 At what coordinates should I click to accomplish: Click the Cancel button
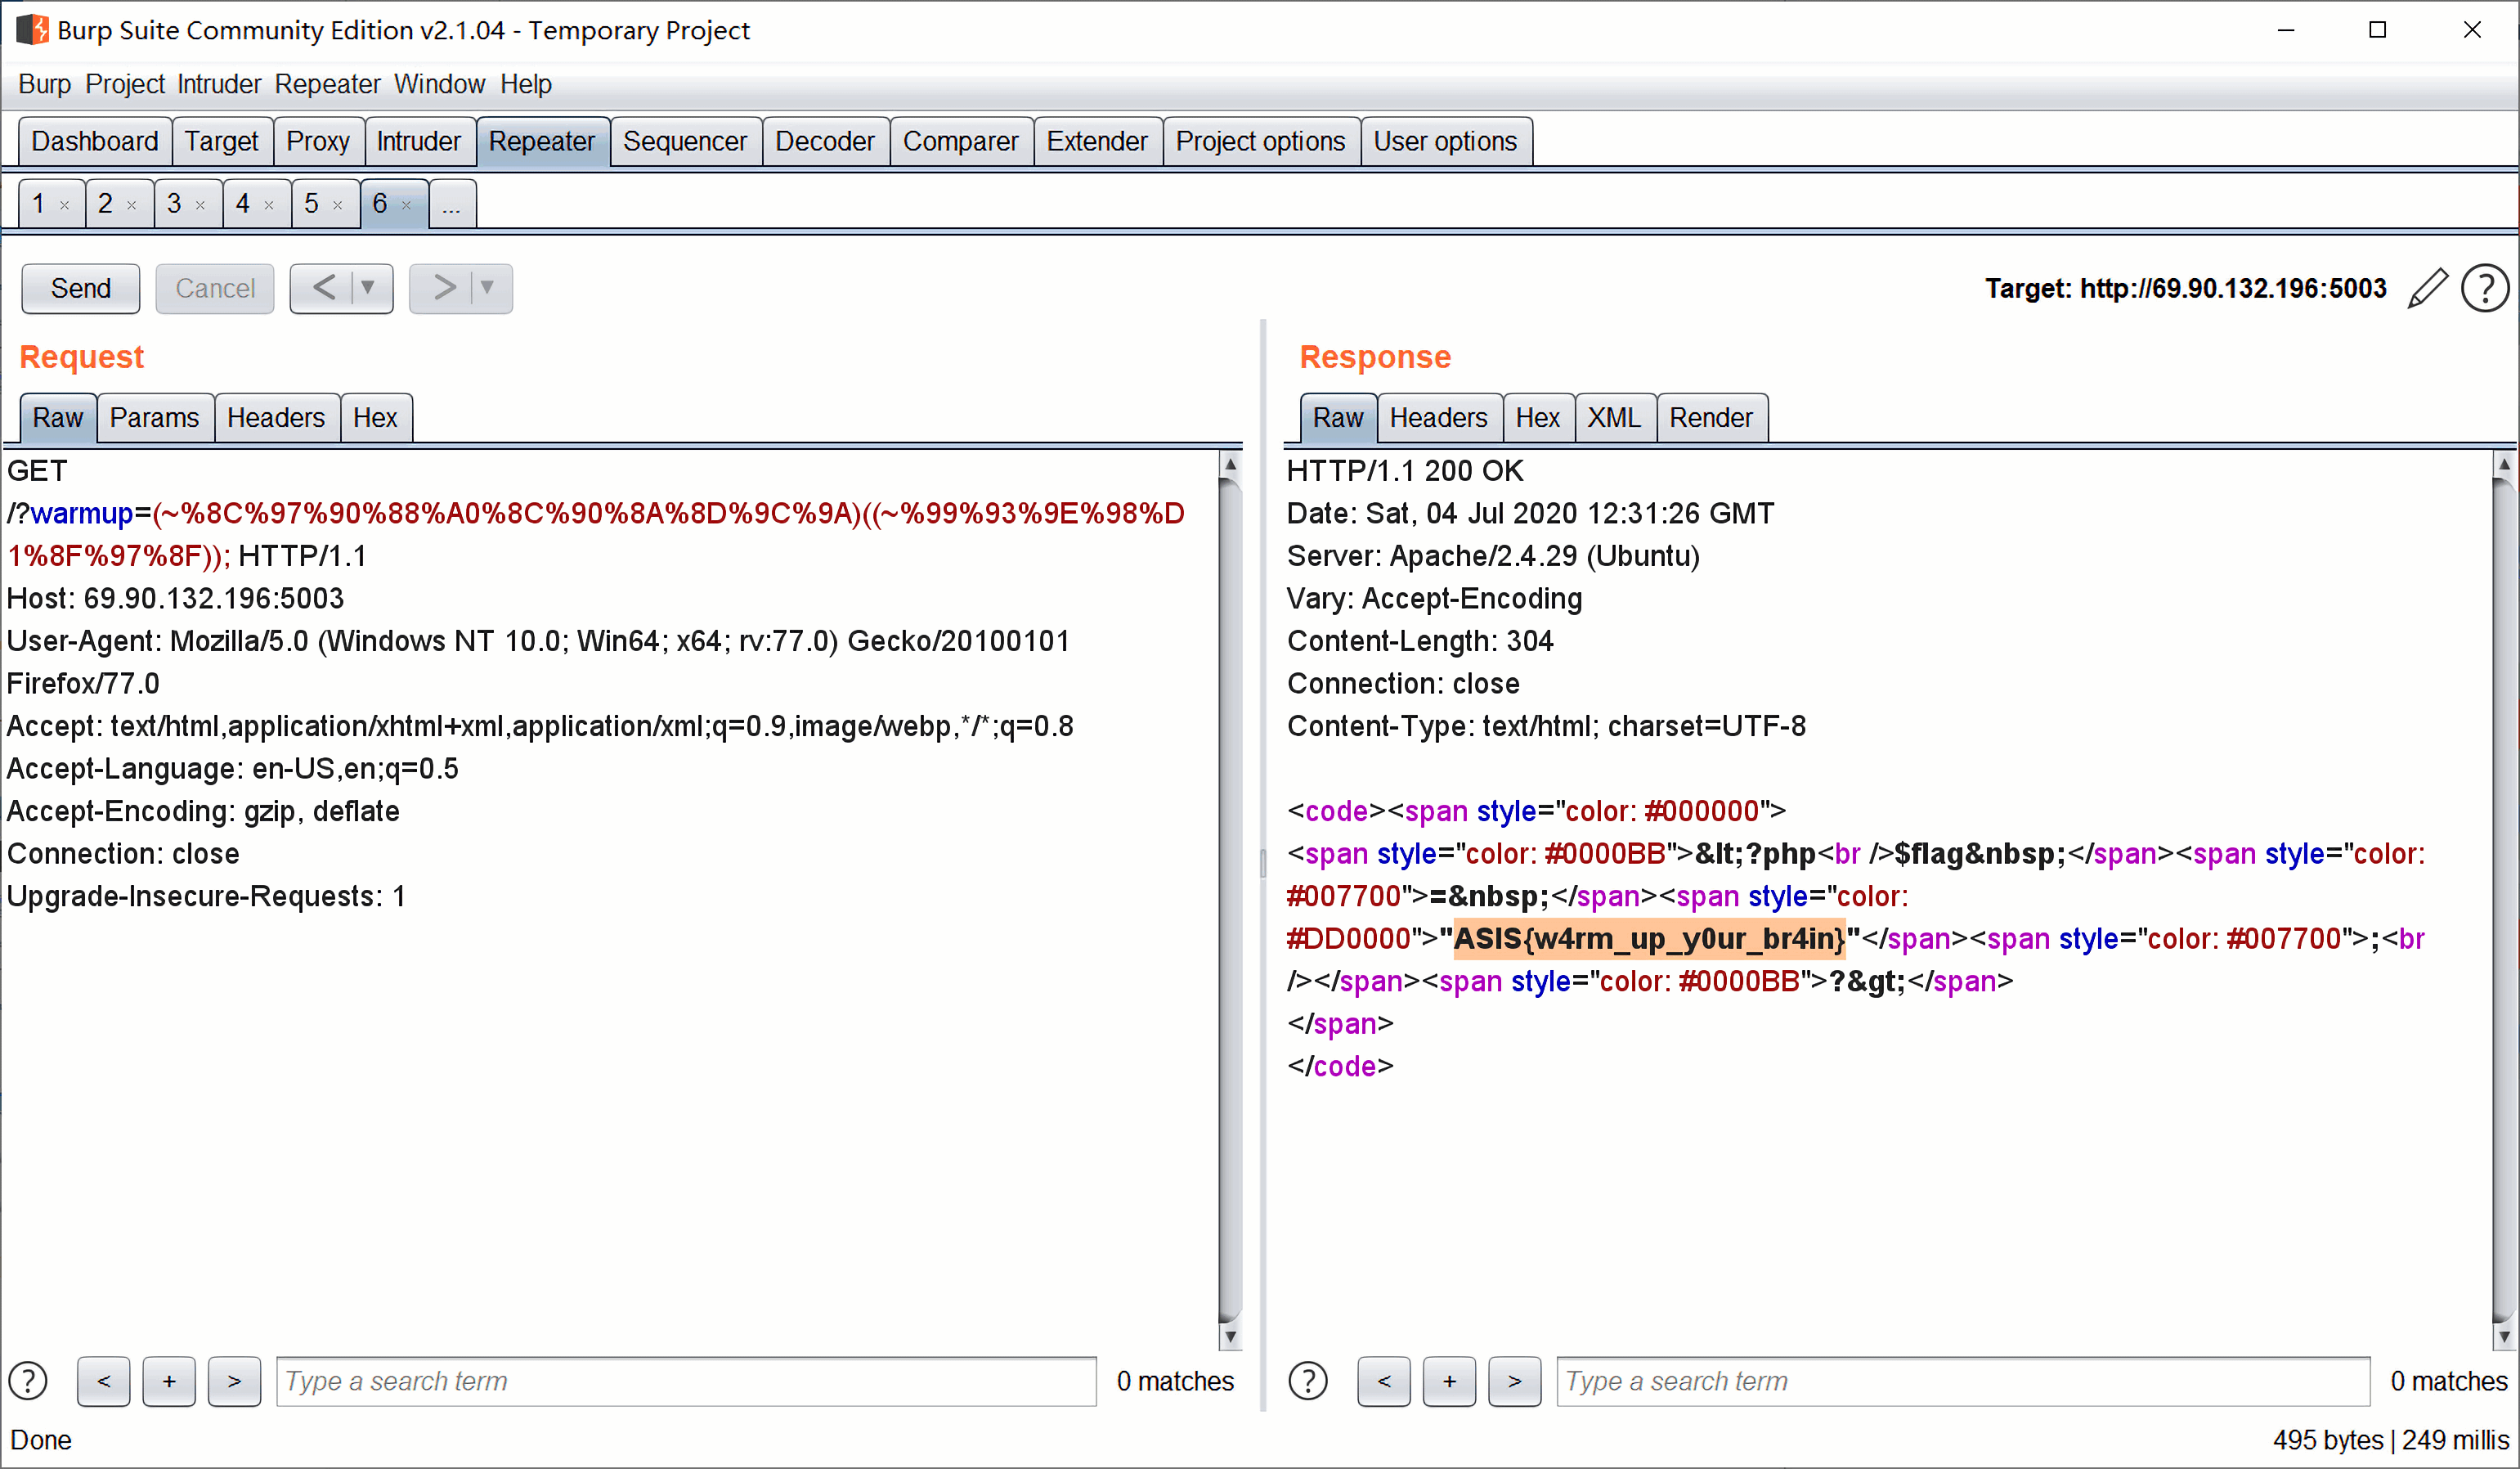[x=215, y=288]
